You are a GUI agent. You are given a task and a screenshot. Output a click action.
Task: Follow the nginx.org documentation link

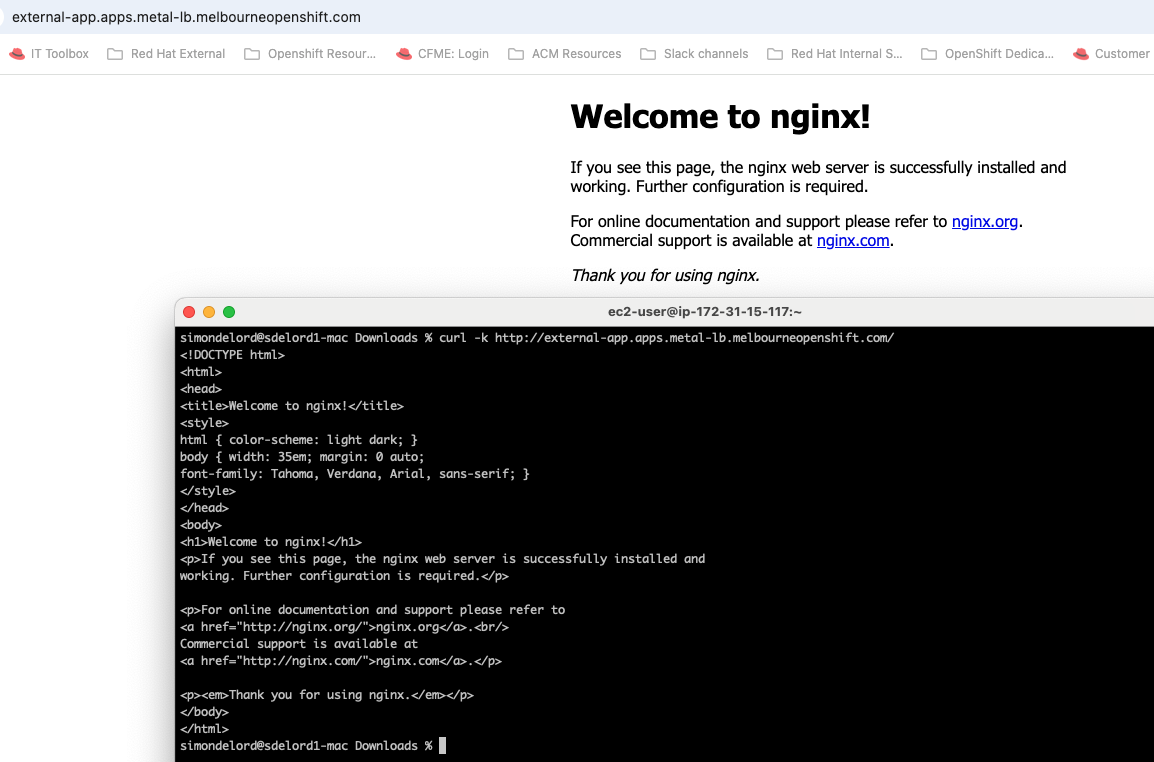984,222
